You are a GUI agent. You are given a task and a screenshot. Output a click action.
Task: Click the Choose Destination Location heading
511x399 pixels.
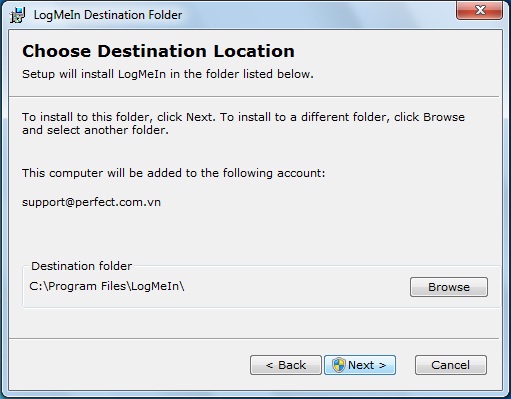tap(158, 51)
